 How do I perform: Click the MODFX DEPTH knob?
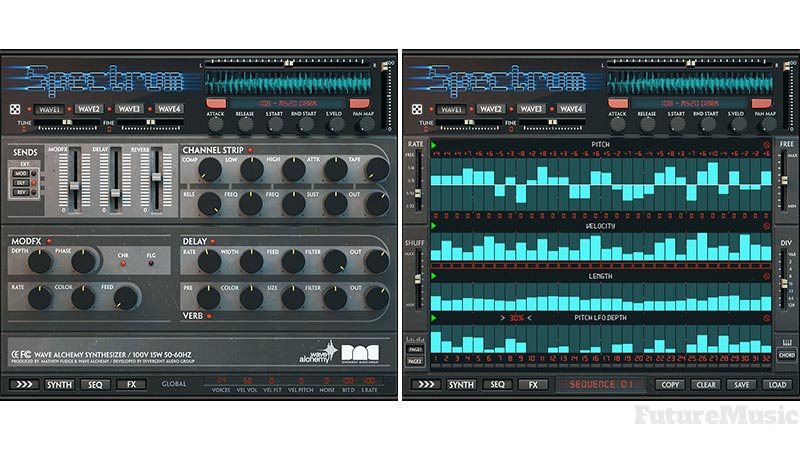click(39, 262)
